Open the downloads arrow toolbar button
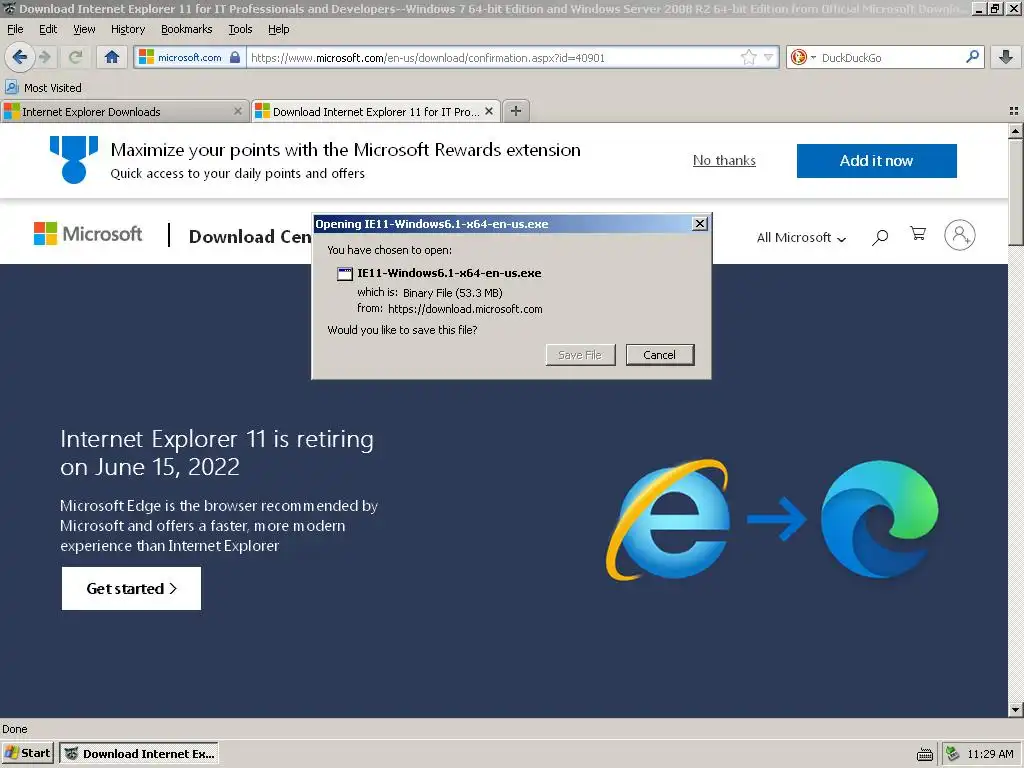Viewport: 1024px width, 768px height. [1006, 57]
